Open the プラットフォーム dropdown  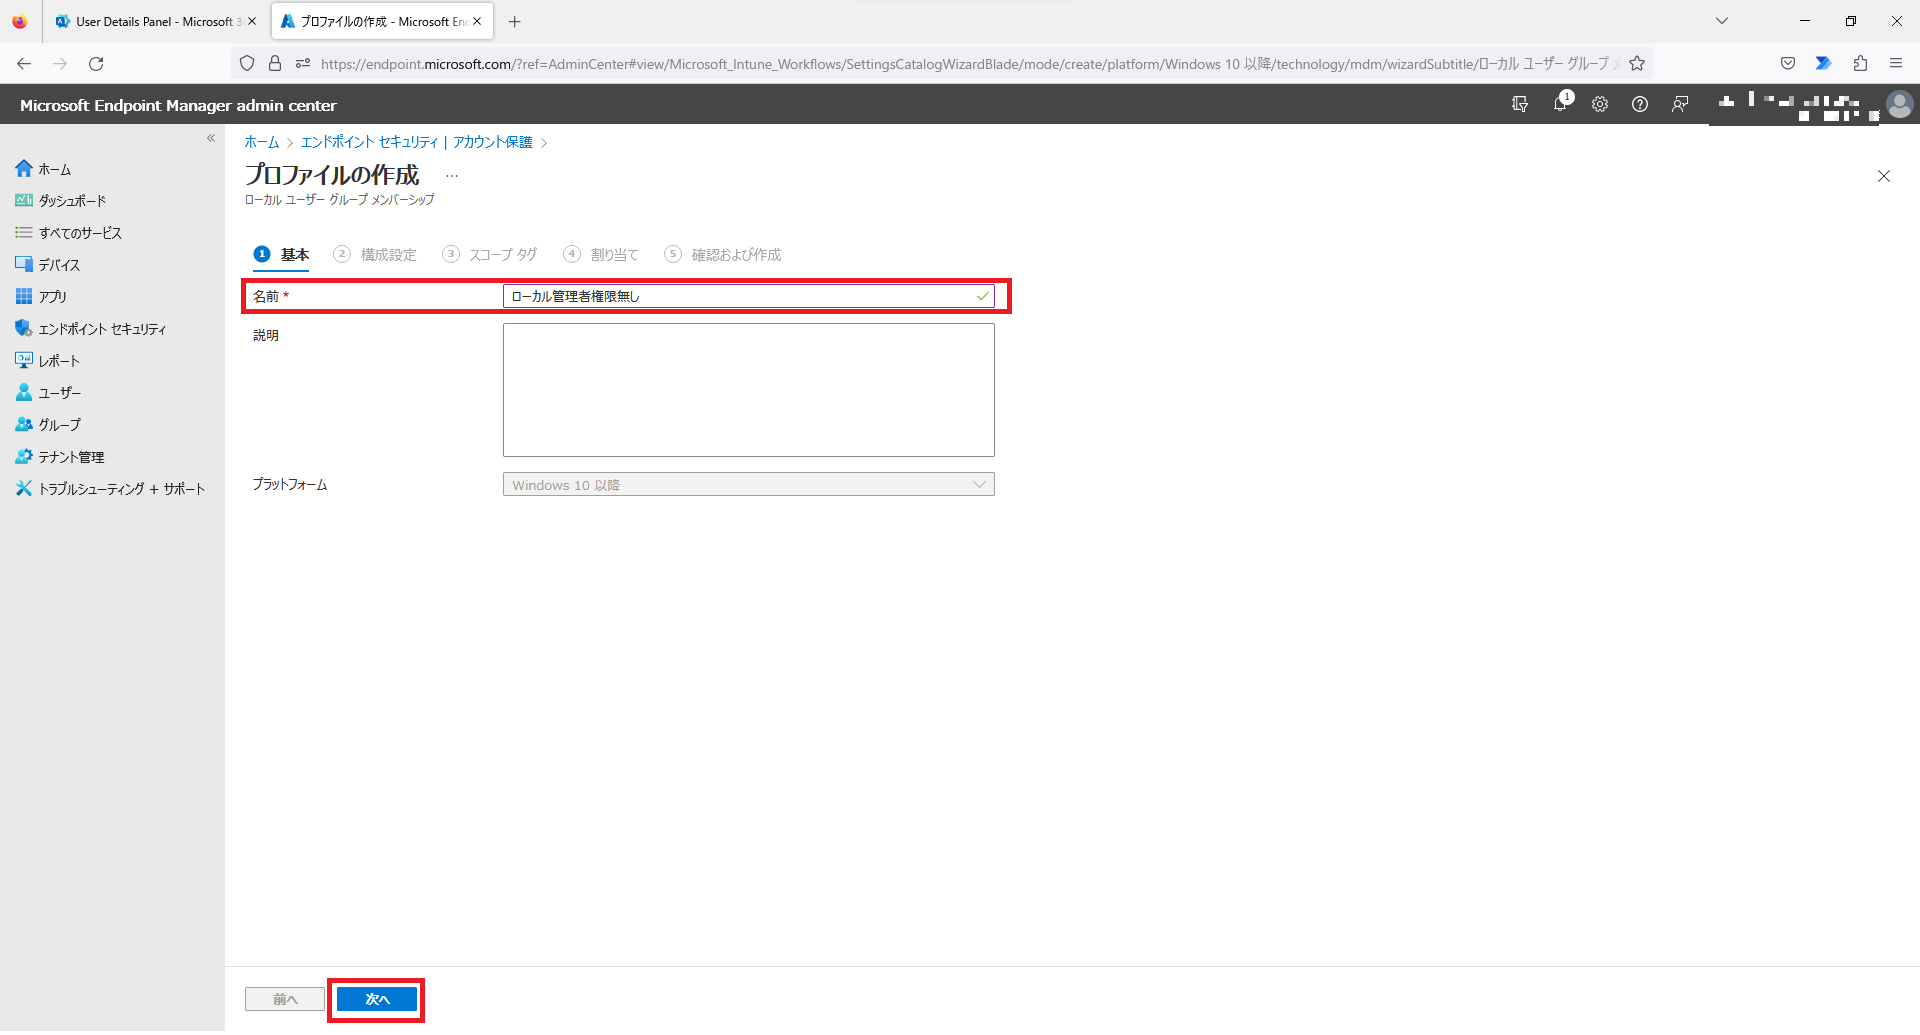click(748, 485)
